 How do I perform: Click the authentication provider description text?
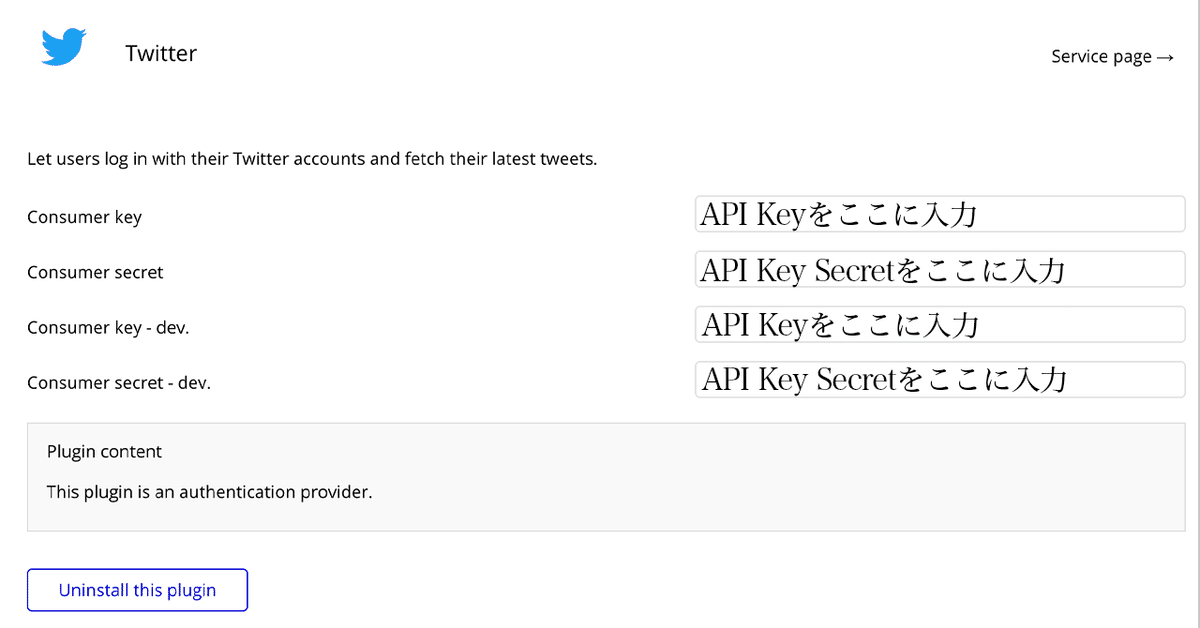point(209,492)
